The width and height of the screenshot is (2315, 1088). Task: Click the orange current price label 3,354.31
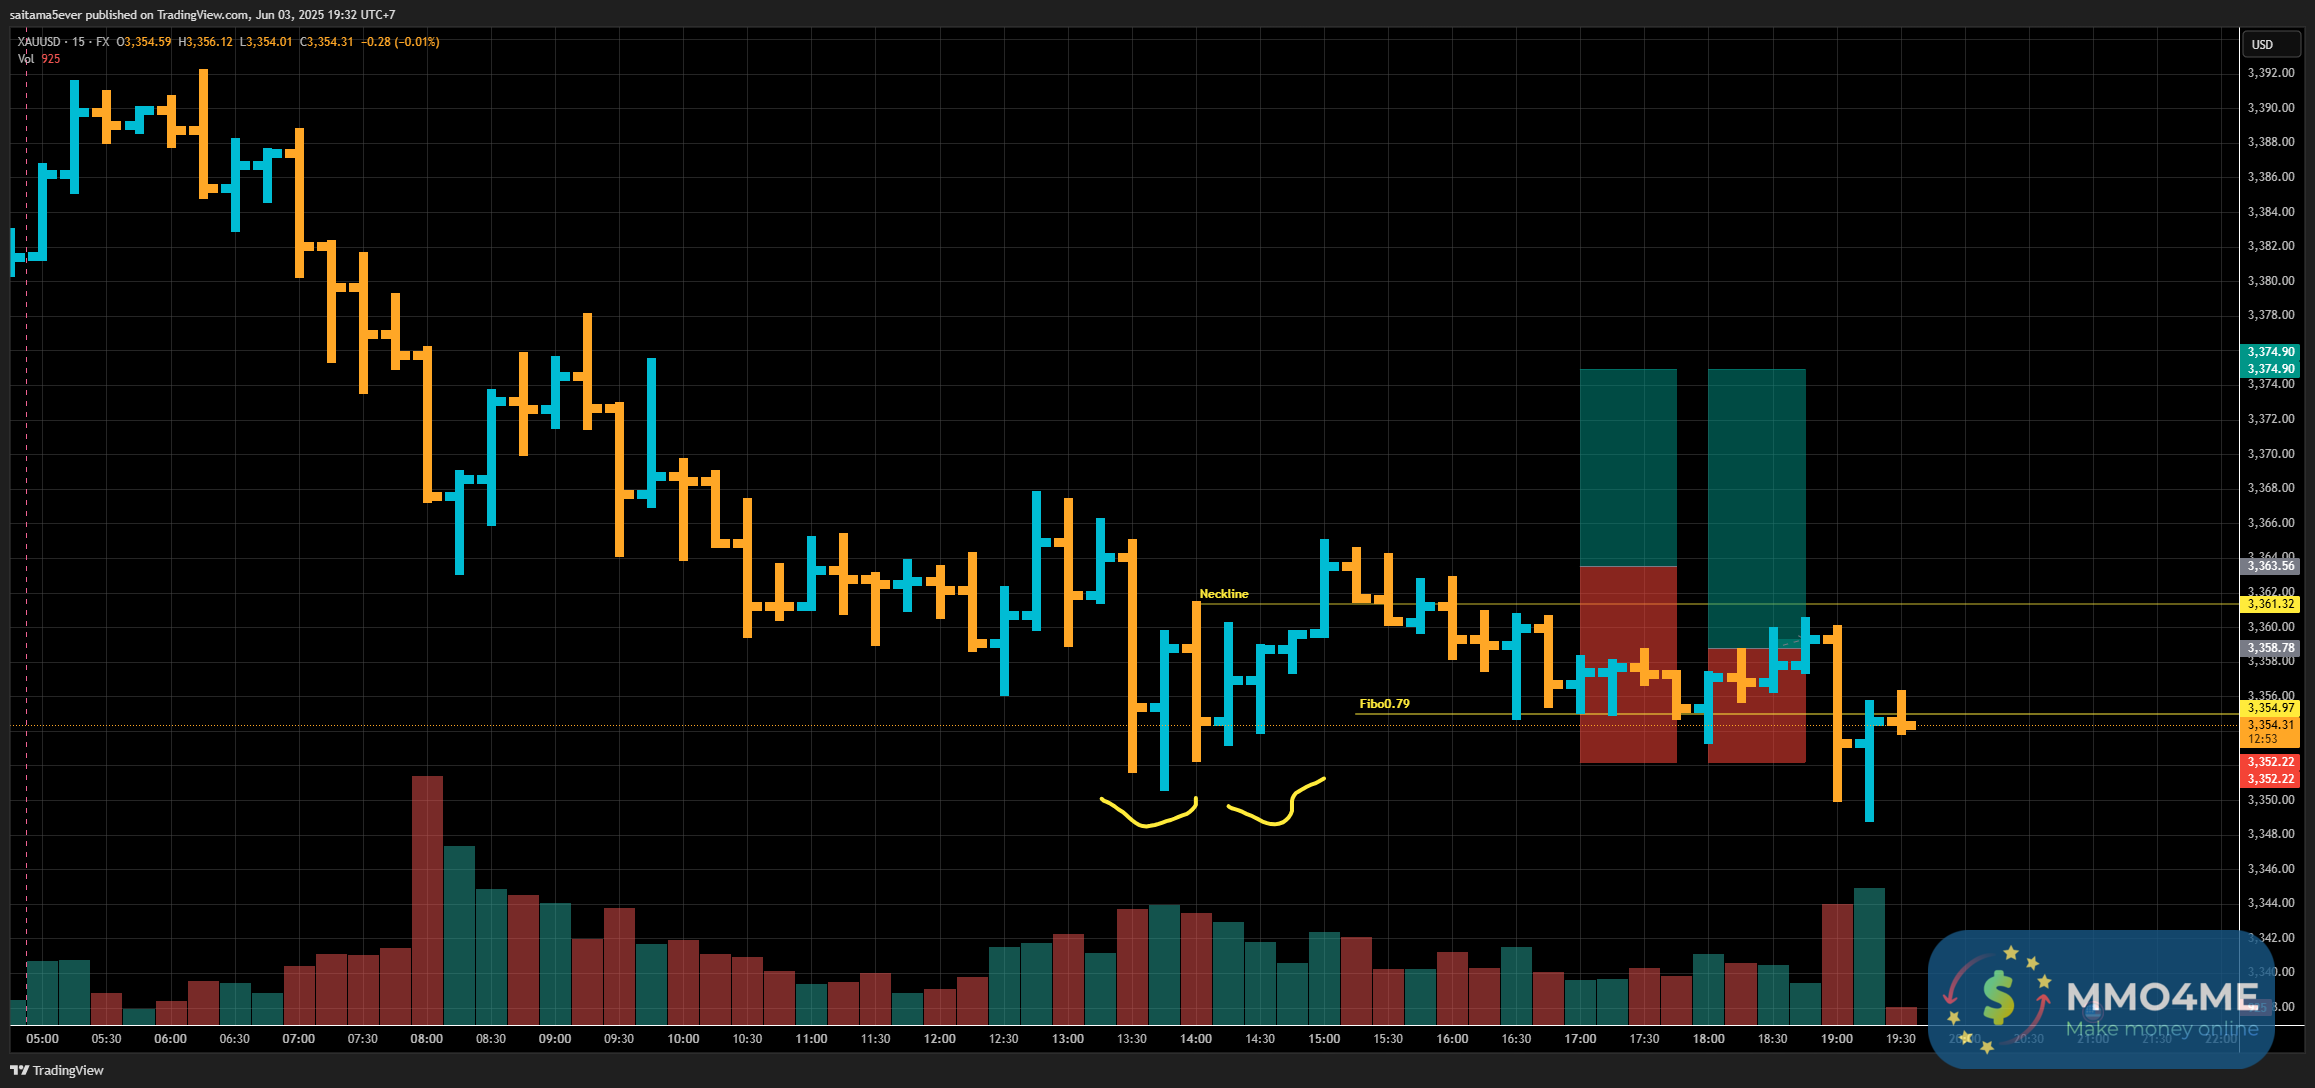tap(2270, 725)
